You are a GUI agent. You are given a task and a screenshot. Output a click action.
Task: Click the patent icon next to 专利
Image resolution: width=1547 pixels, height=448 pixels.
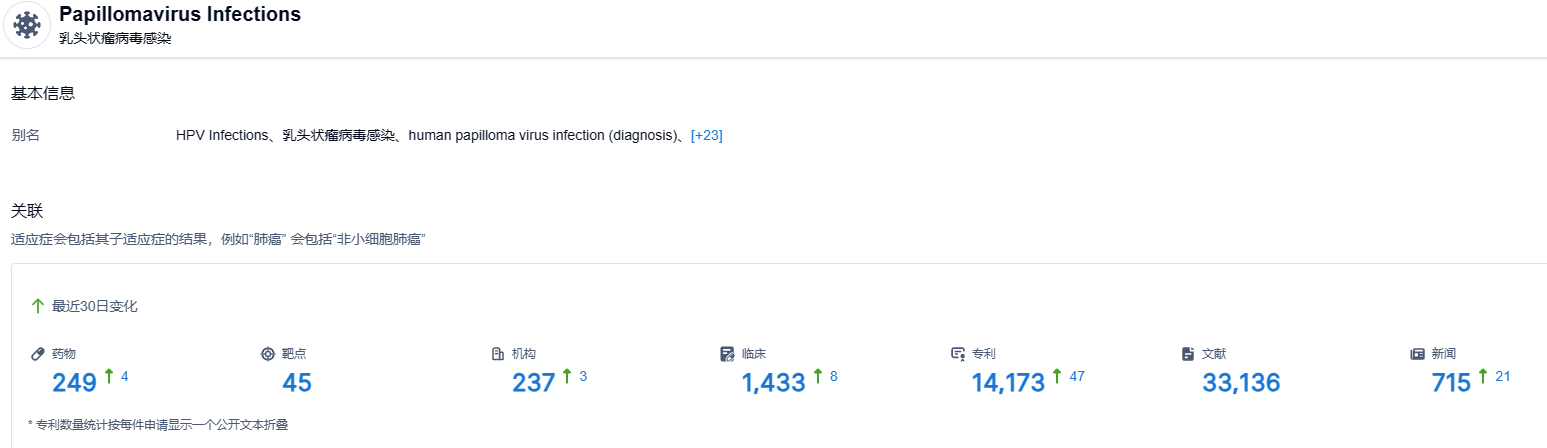[957, 354]
